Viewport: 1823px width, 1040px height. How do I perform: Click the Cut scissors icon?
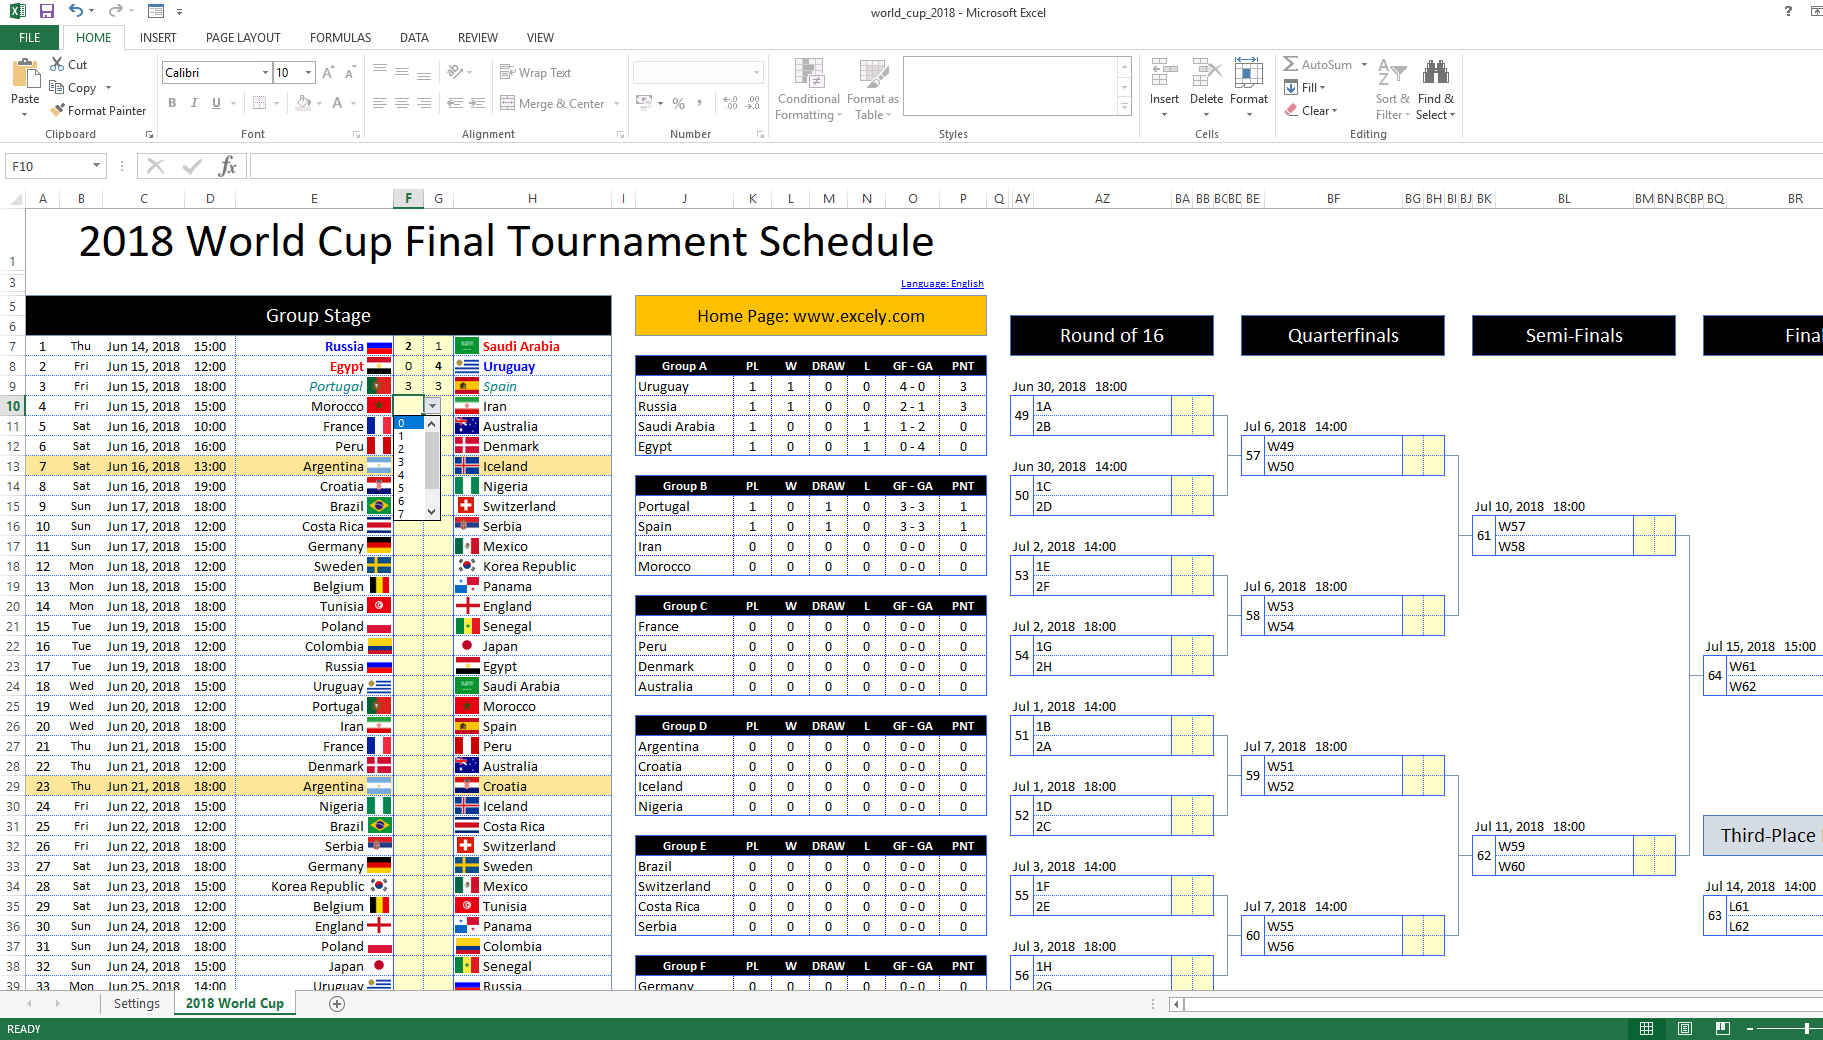click(58, 64)
